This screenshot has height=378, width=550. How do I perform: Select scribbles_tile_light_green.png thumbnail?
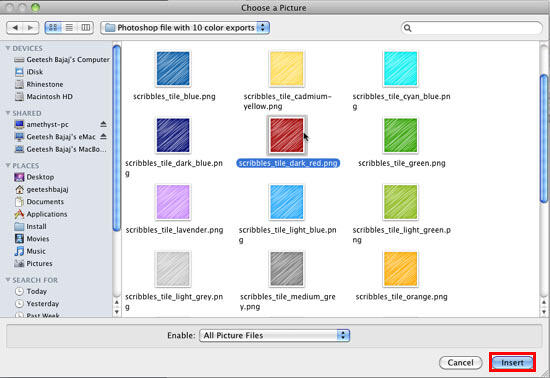click(x=401, y=202)
